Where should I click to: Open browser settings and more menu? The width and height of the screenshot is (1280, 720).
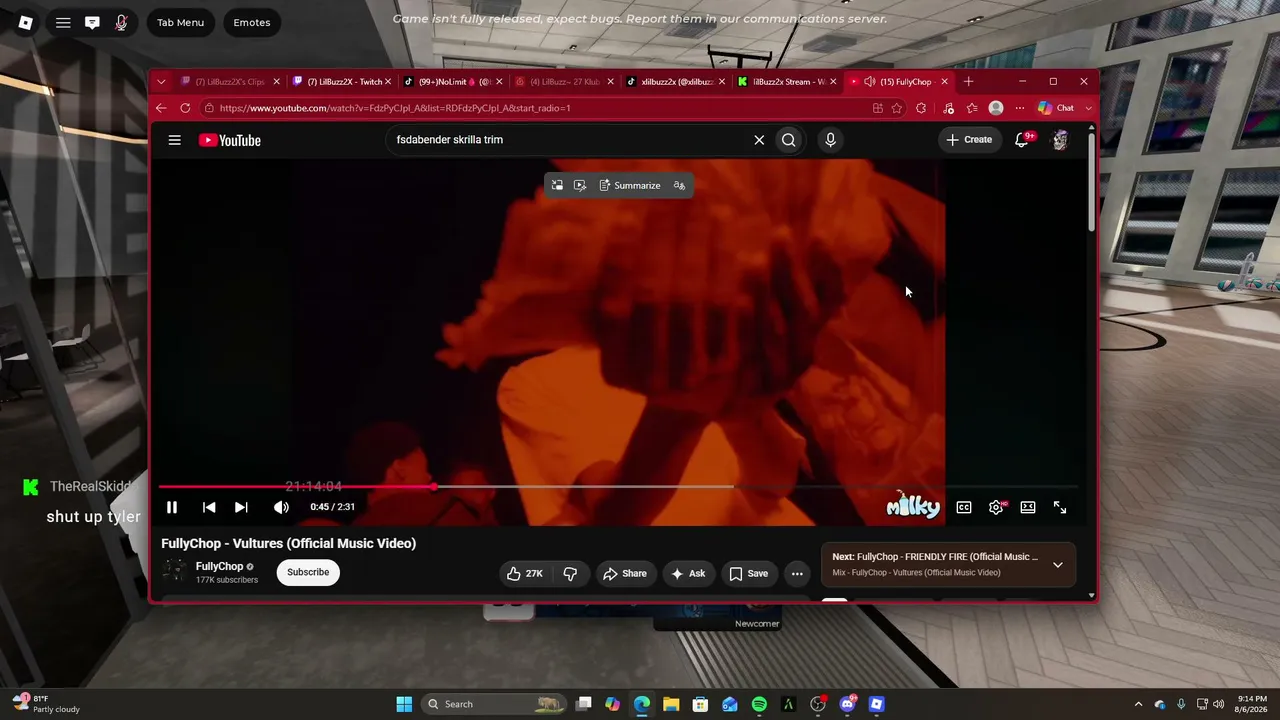(1020, 108)
